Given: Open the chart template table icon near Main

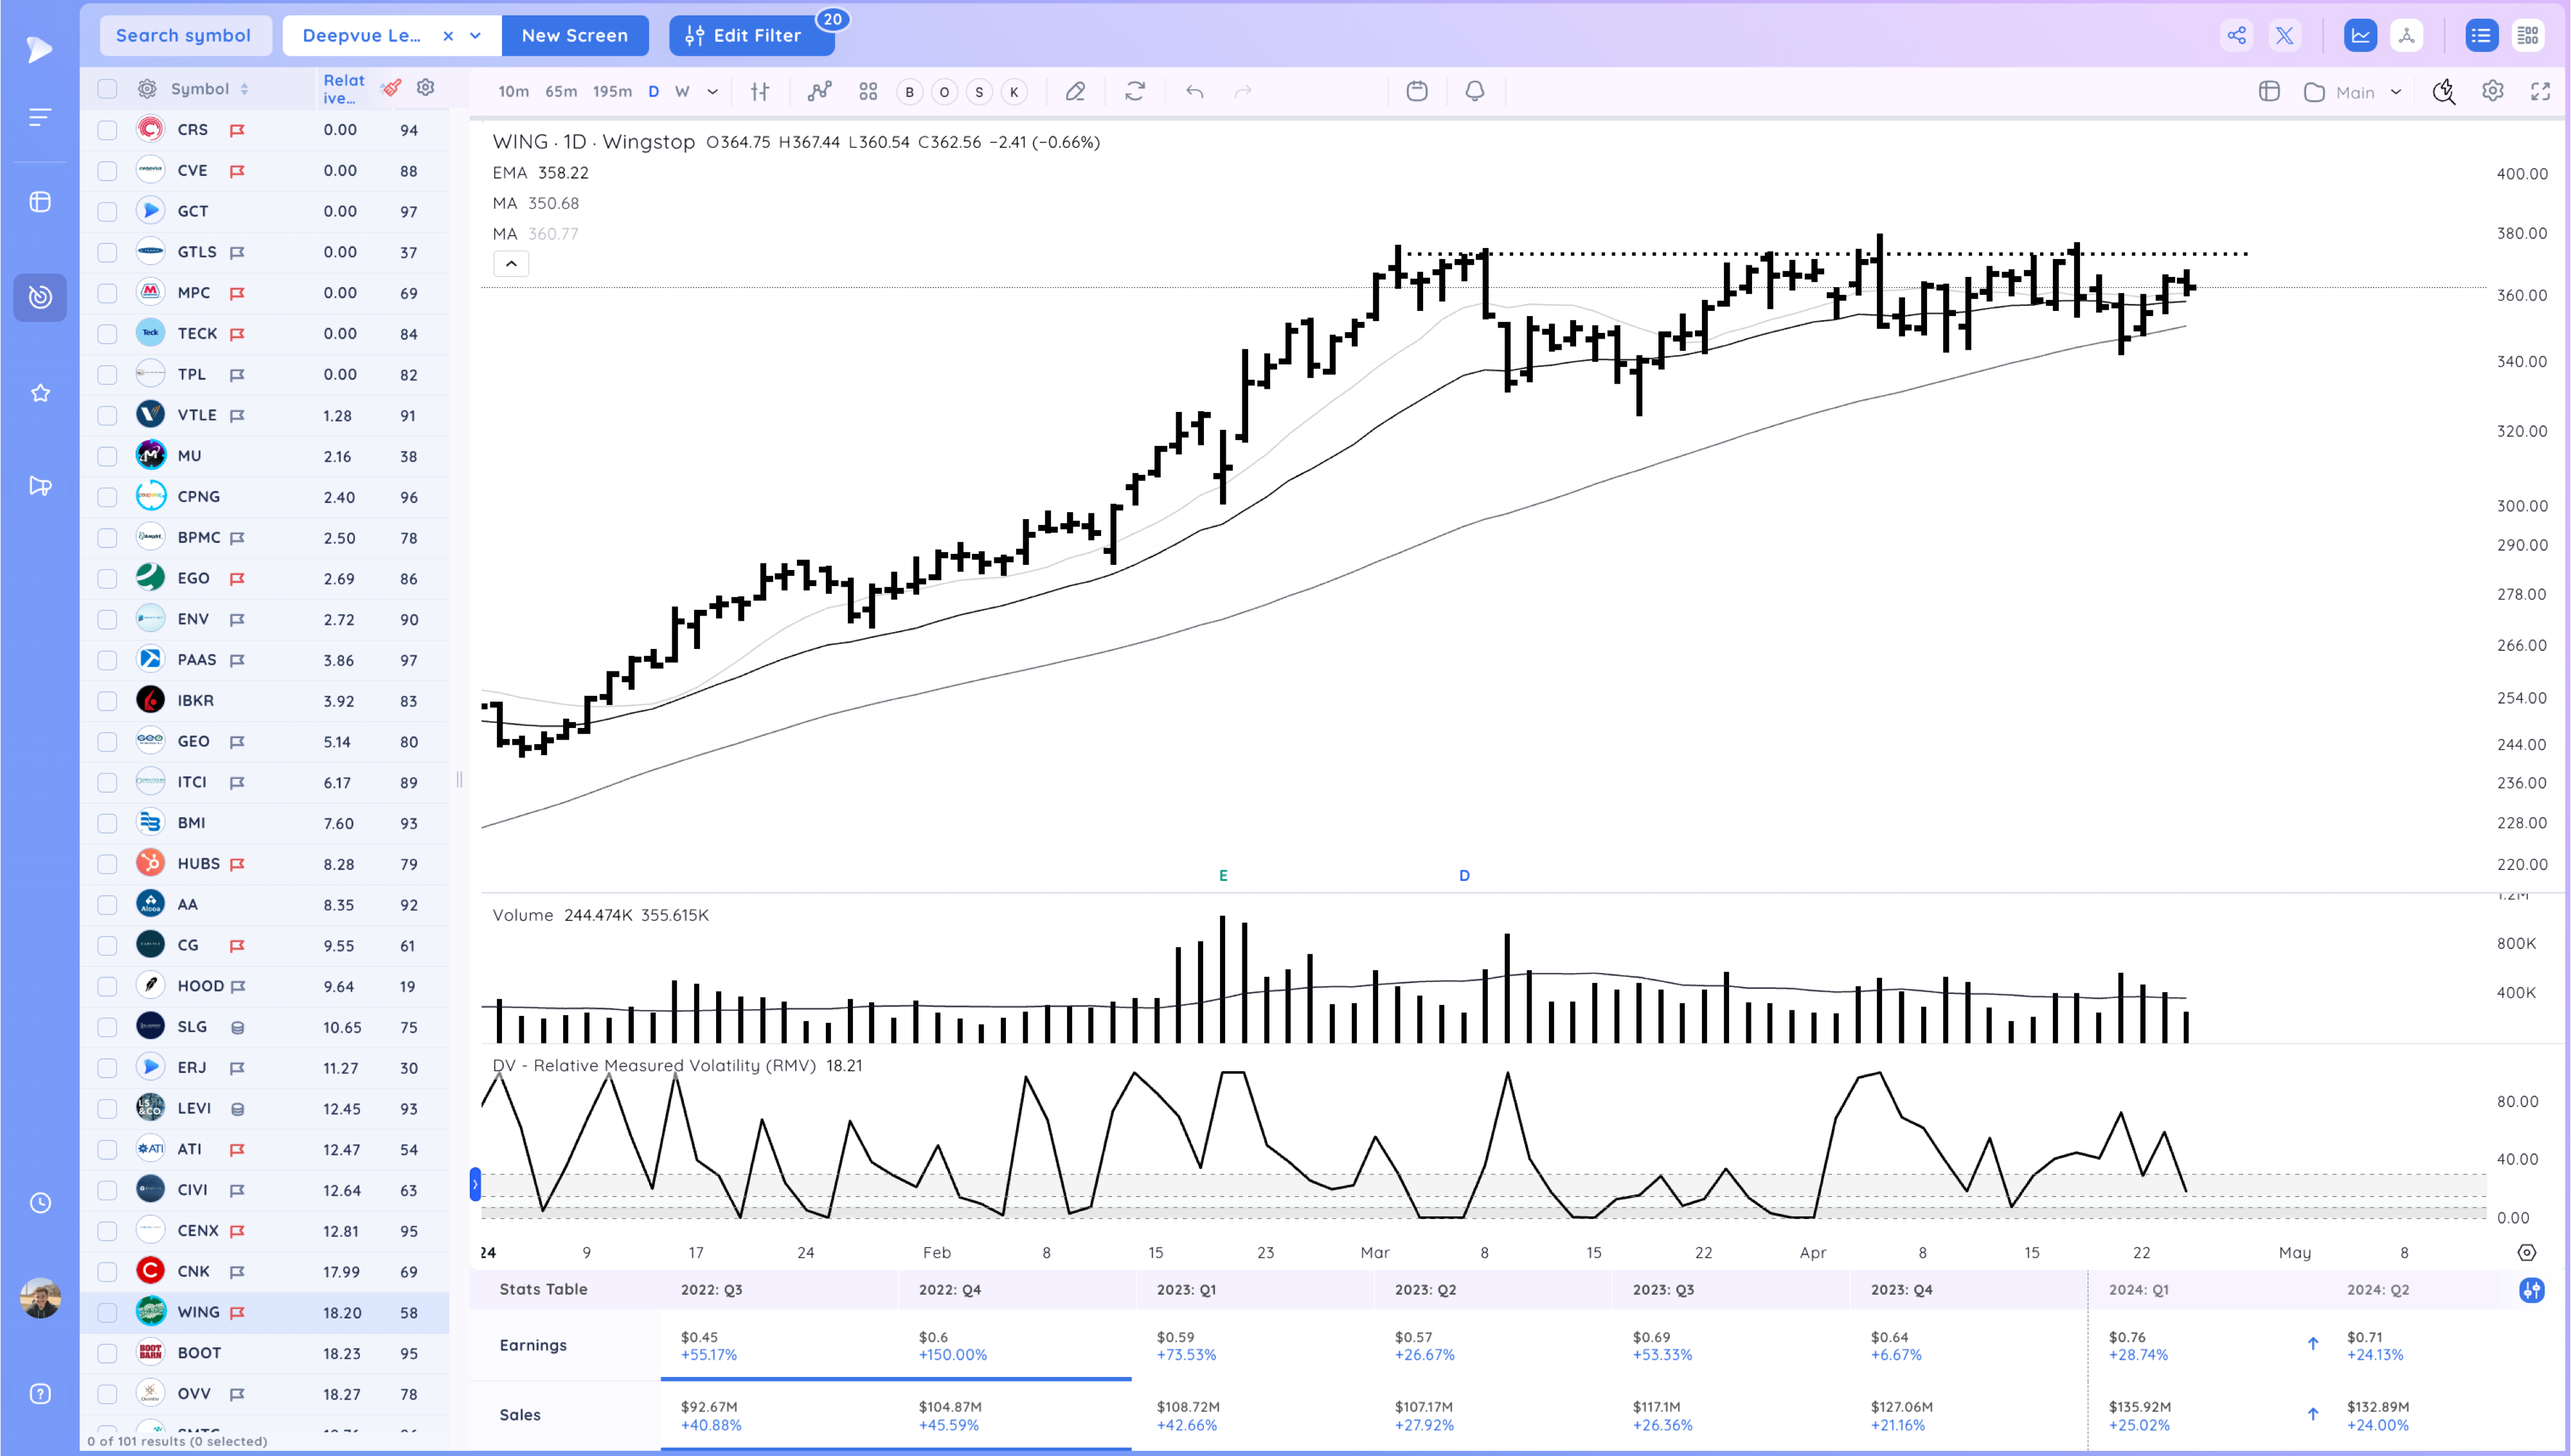Looking at the screenshot, I should pos(2269,92).
